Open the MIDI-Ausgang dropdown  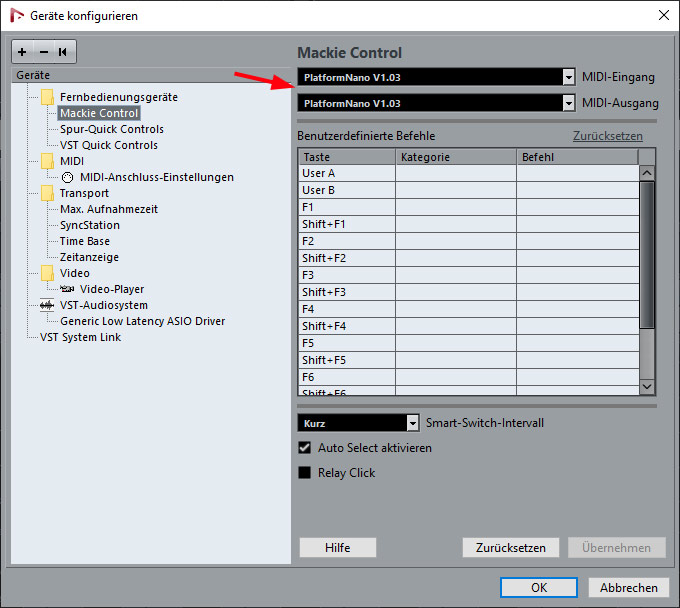tap(569, 103)
